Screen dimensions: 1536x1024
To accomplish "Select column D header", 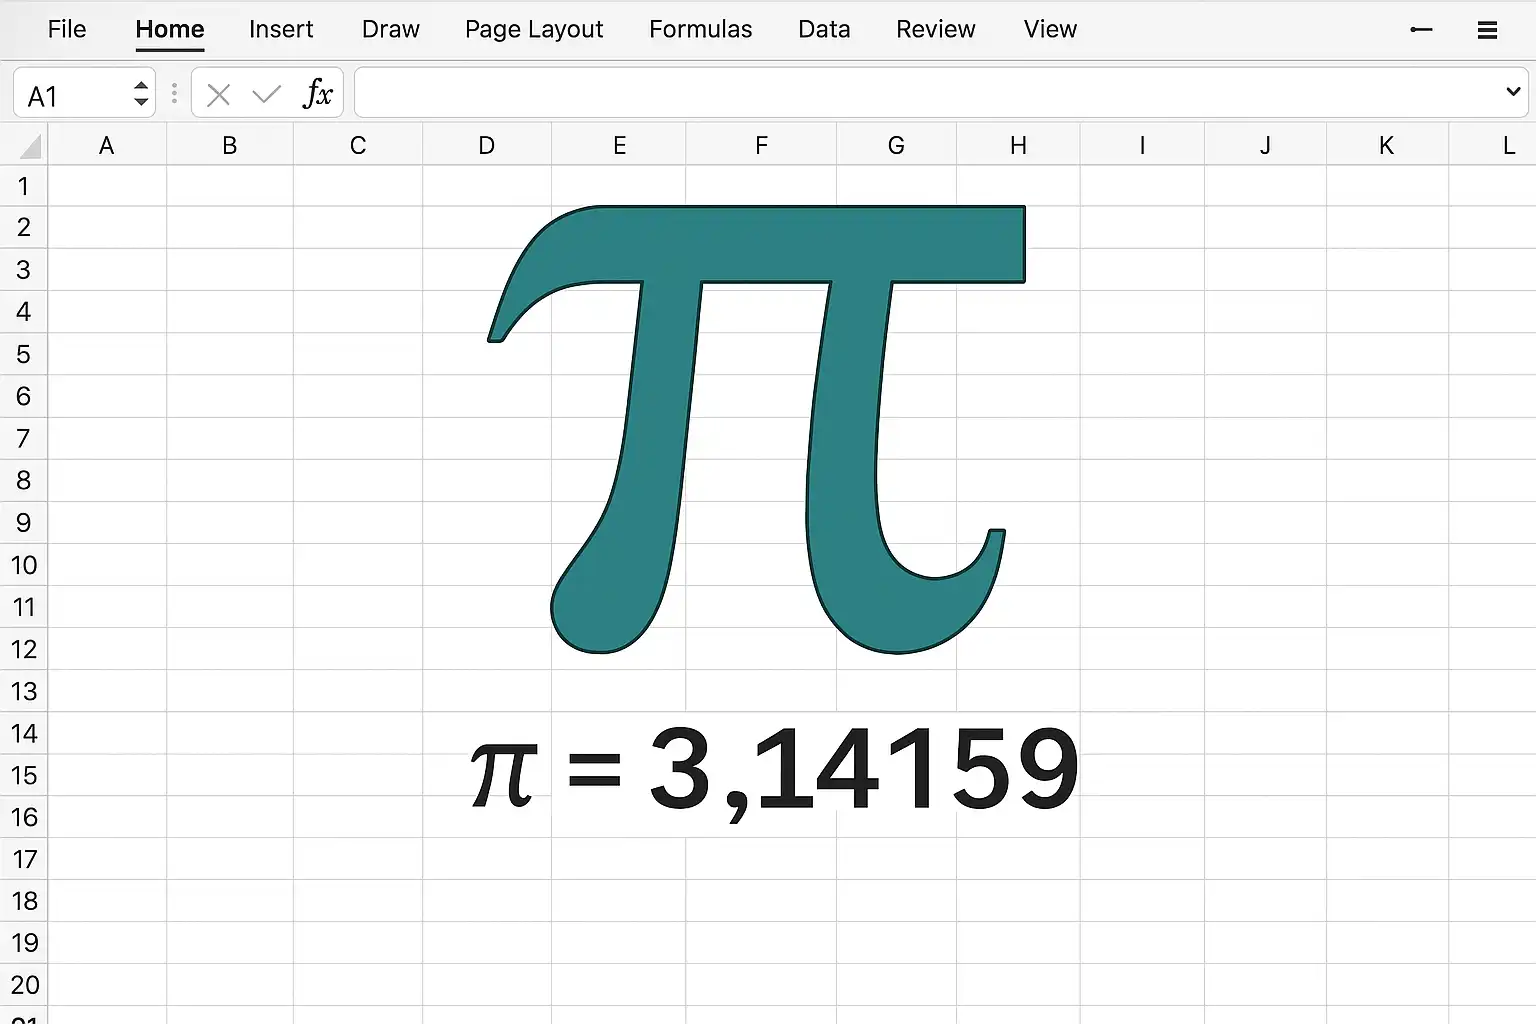I will pos(487,146).
